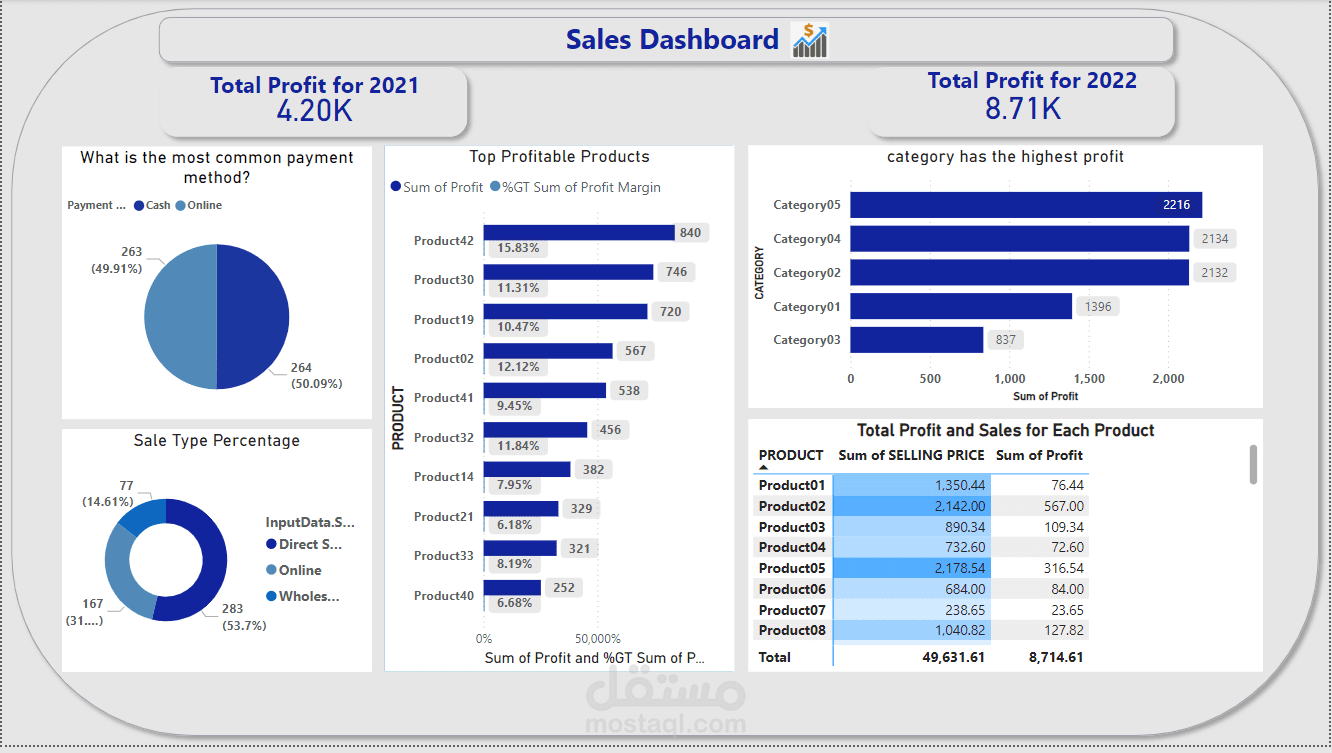
Task: Select the Product06 table row label
Action: click(792, 589)
